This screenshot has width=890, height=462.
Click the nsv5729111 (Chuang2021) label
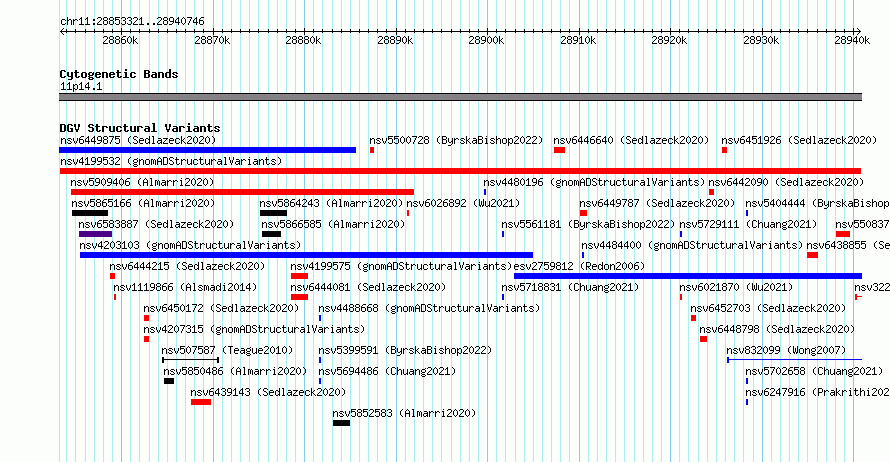(x=748, y=224)
